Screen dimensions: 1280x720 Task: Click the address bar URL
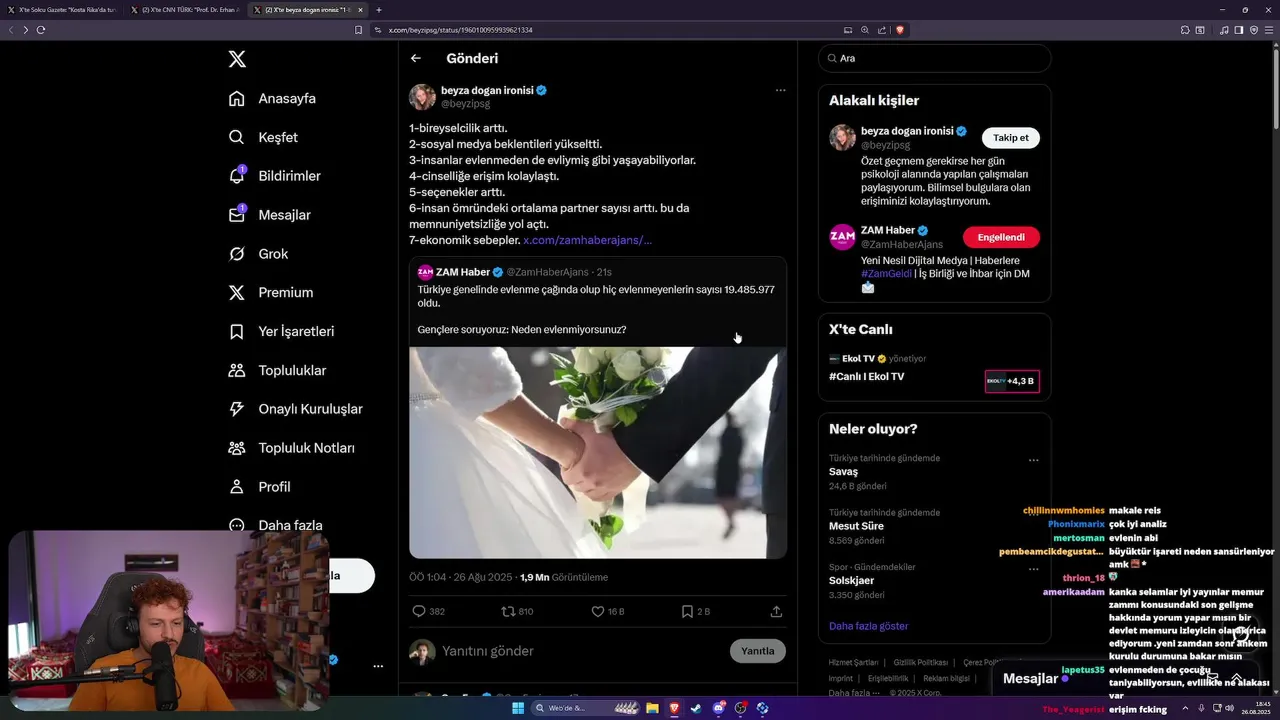460,30
